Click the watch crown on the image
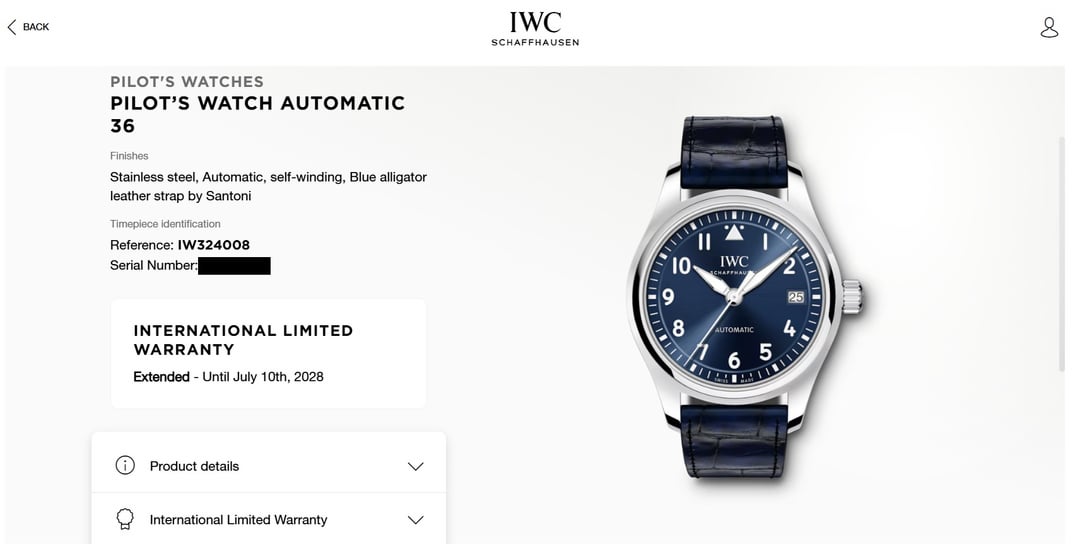1080x552 pixels. pos(852,297)
